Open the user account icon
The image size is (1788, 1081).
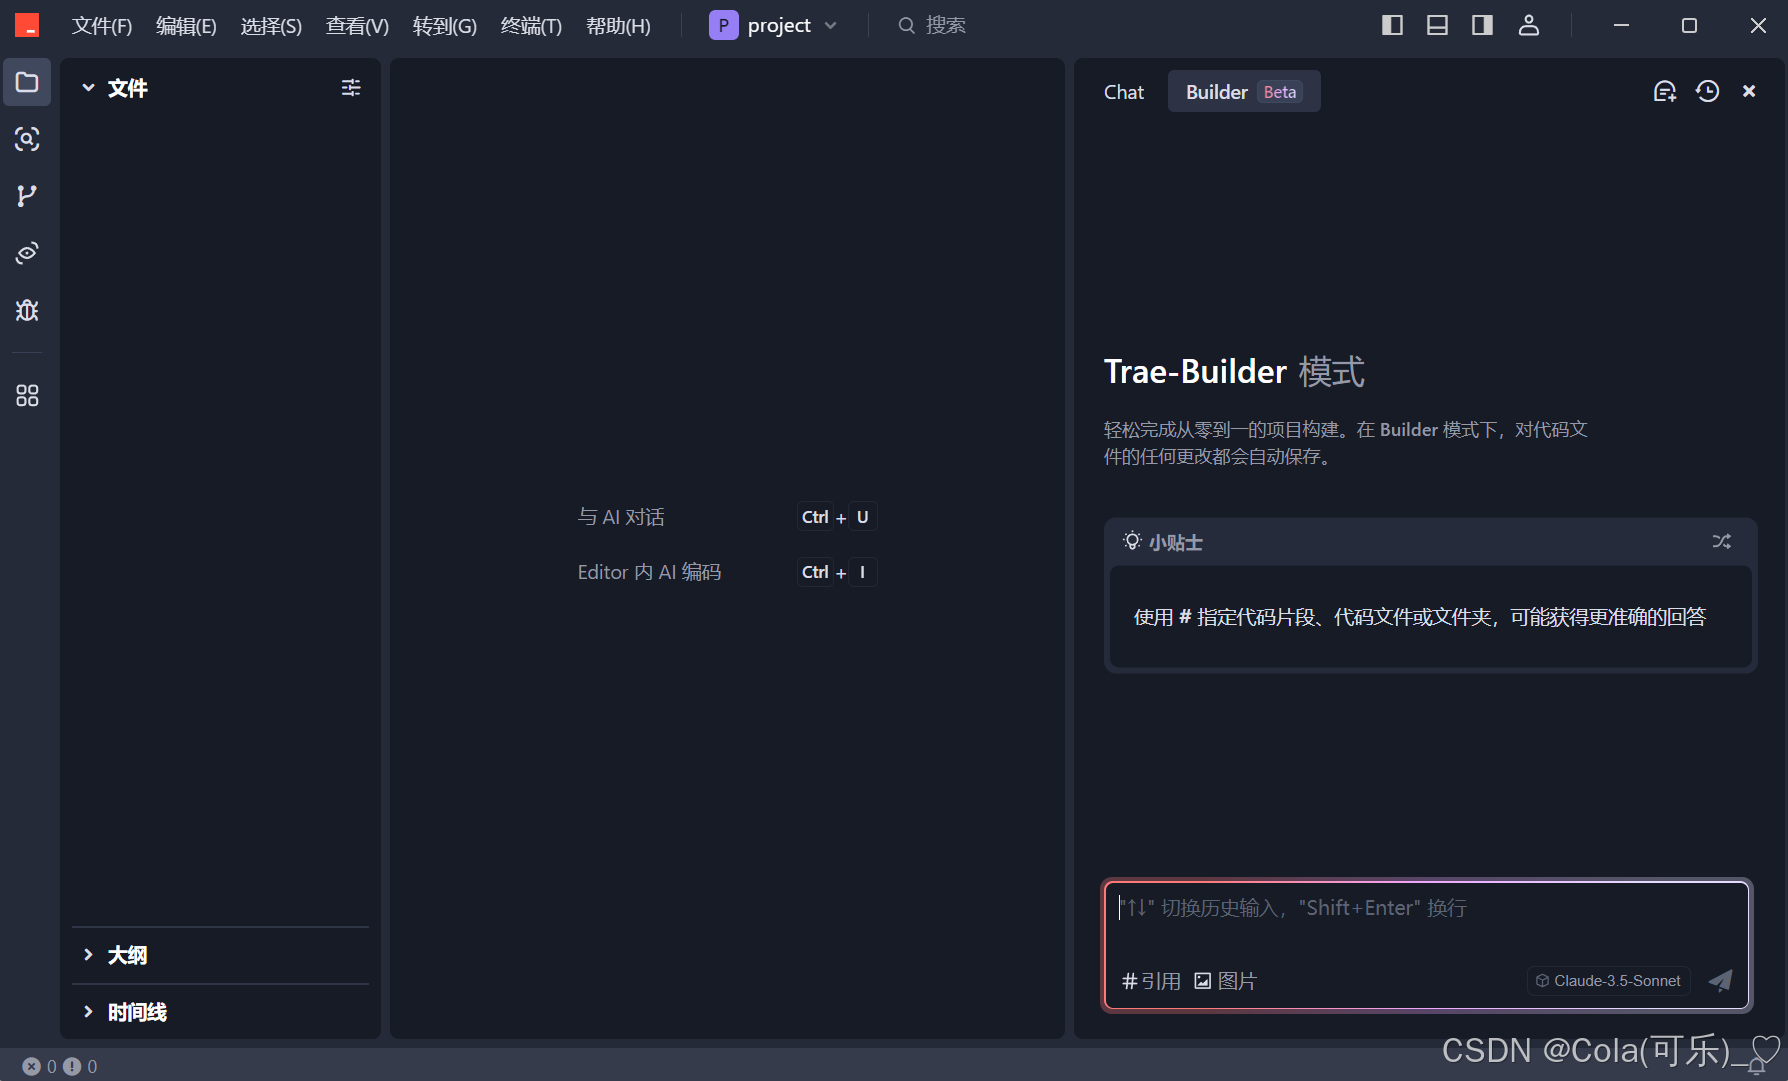pos(1528,25)
